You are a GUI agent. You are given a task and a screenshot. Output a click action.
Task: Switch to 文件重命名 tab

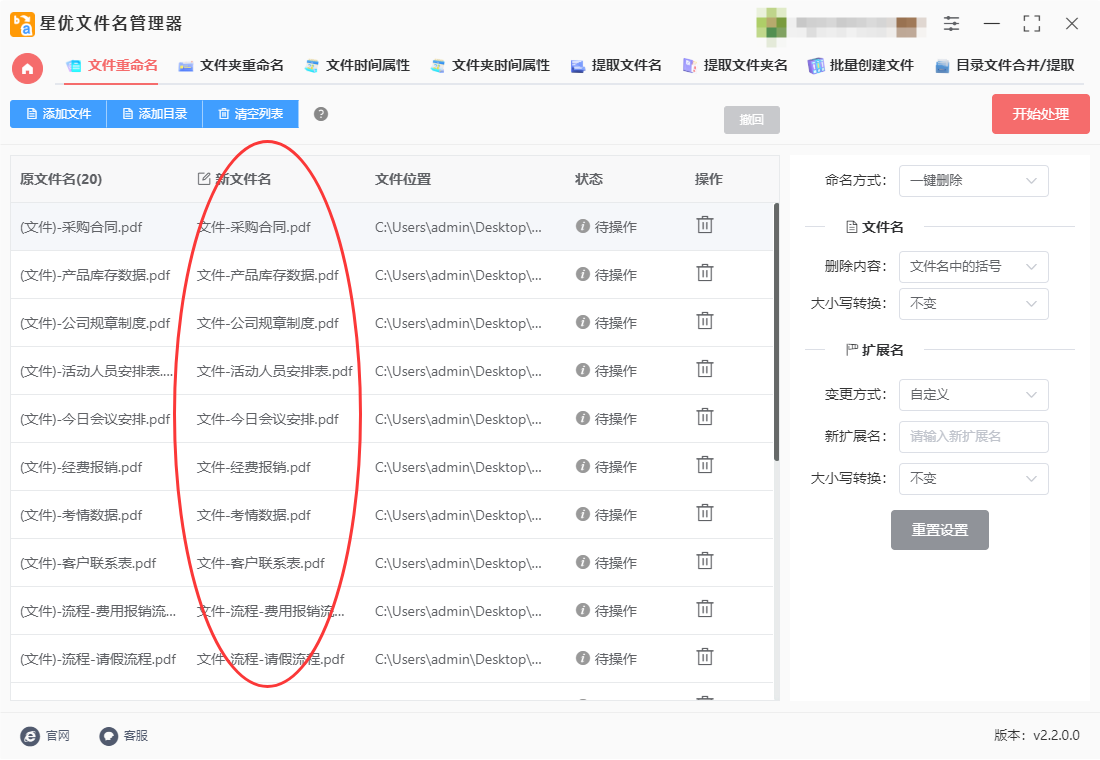pyautogui.click(x=112, y=66)
